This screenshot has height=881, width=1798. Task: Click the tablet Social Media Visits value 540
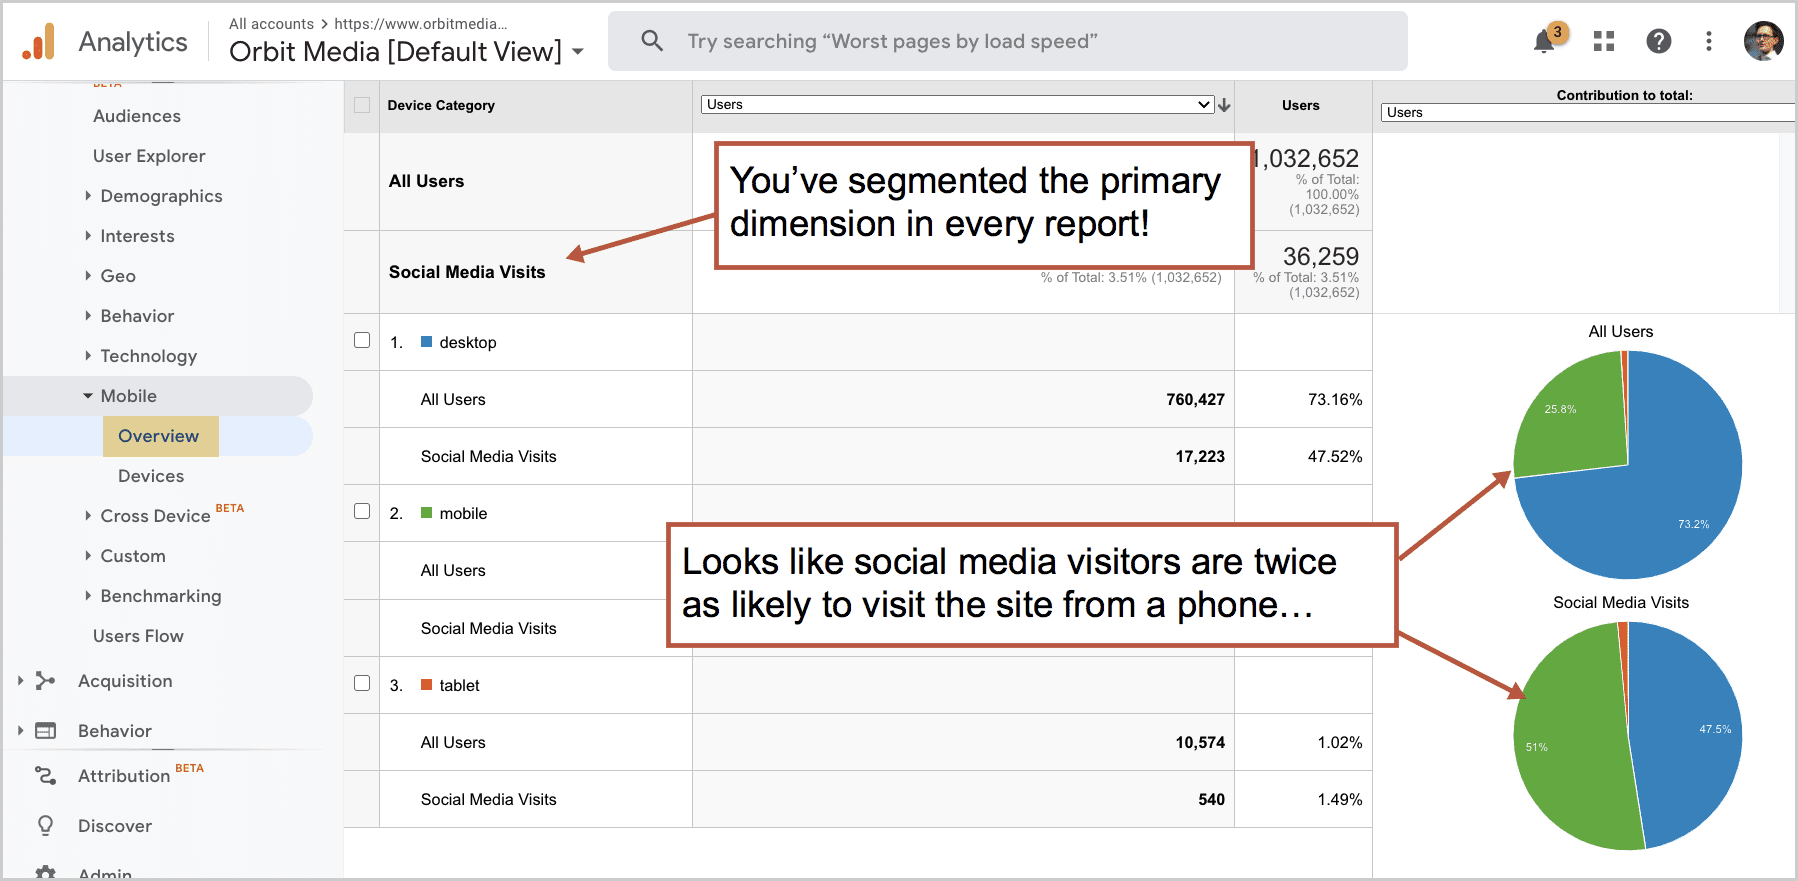pos(1211,799)
